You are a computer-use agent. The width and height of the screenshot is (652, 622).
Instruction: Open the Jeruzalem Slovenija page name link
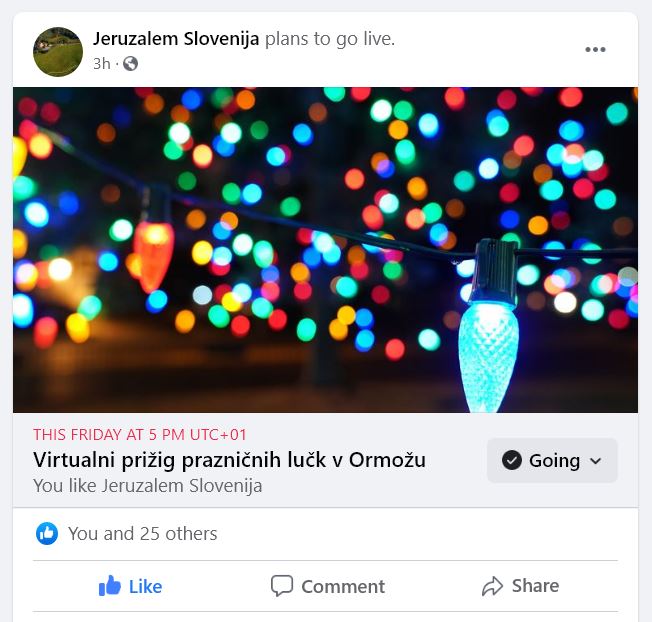(176, 39)
